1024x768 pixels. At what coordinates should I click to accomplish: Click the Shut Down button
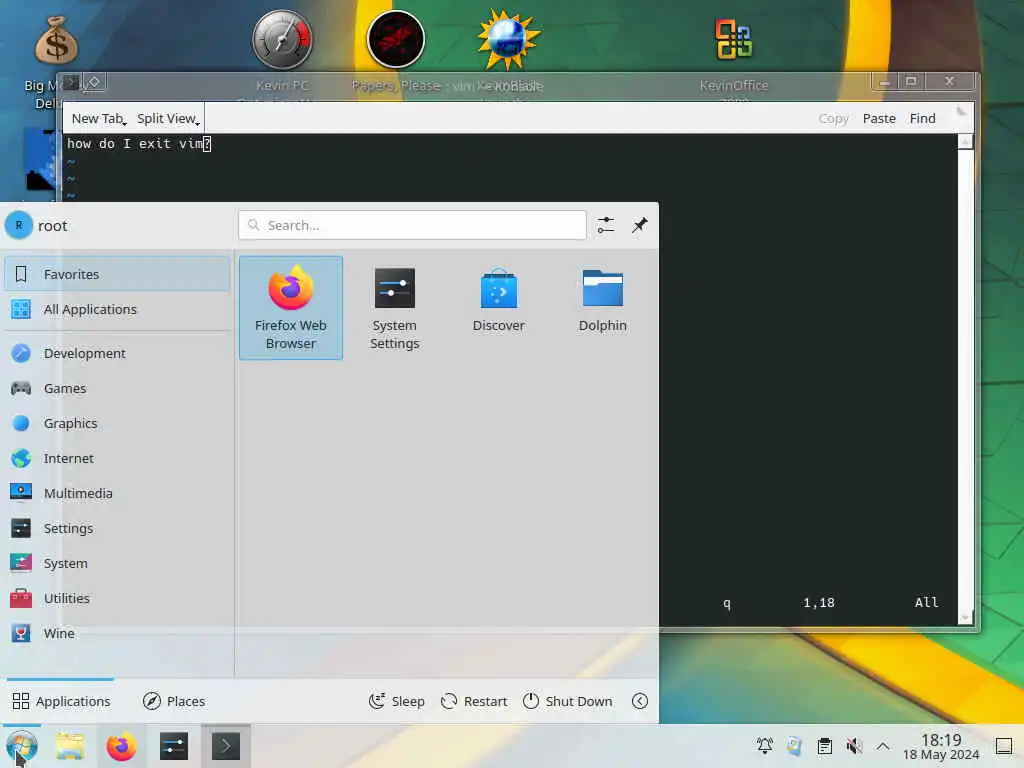(x=568, y=701)
